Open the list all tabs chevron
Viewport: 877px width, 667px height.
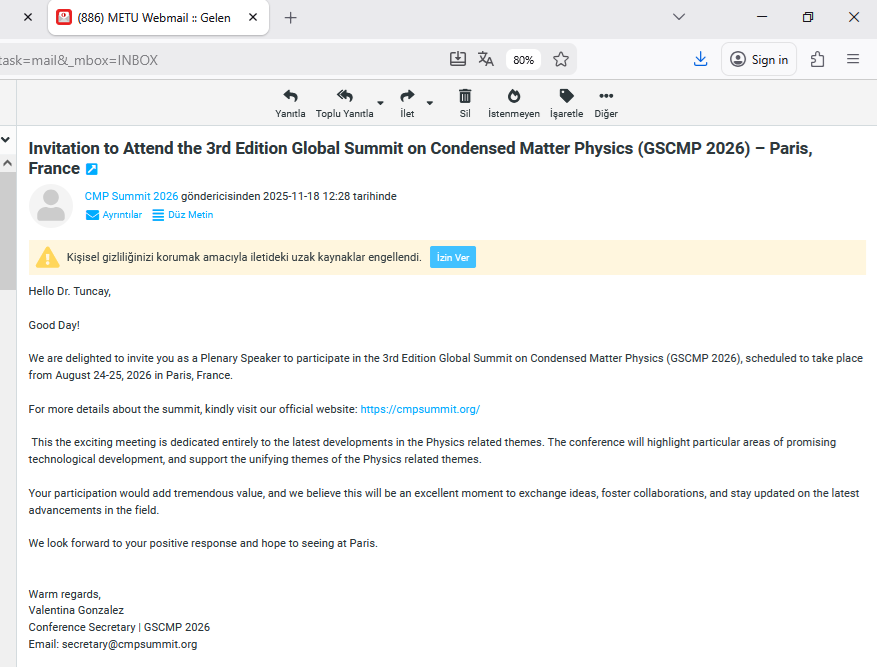(679, 17)
